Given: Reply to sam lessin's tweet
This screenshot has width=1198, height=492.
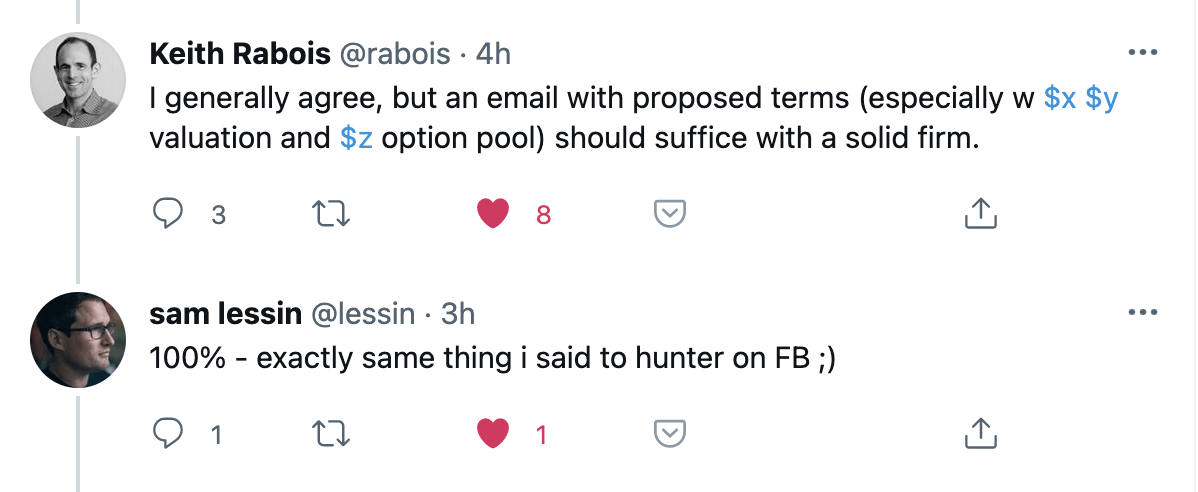Looking at the screenshot, I should 166,434.
